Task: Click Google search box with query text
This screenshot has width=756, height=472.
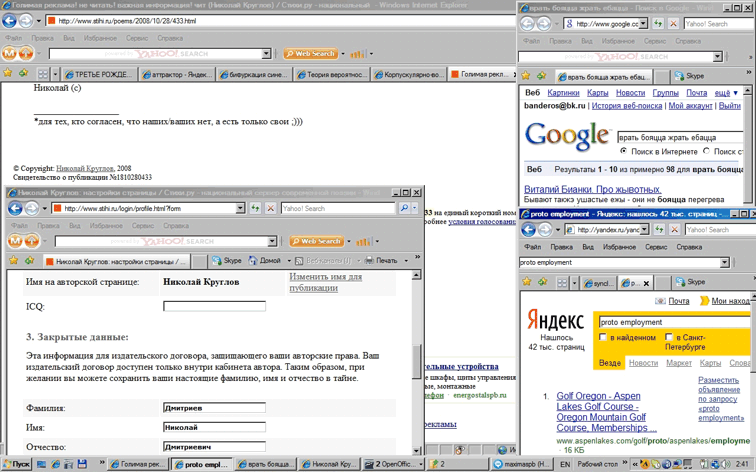Action: pyautogui.click(x=682, y=137)
